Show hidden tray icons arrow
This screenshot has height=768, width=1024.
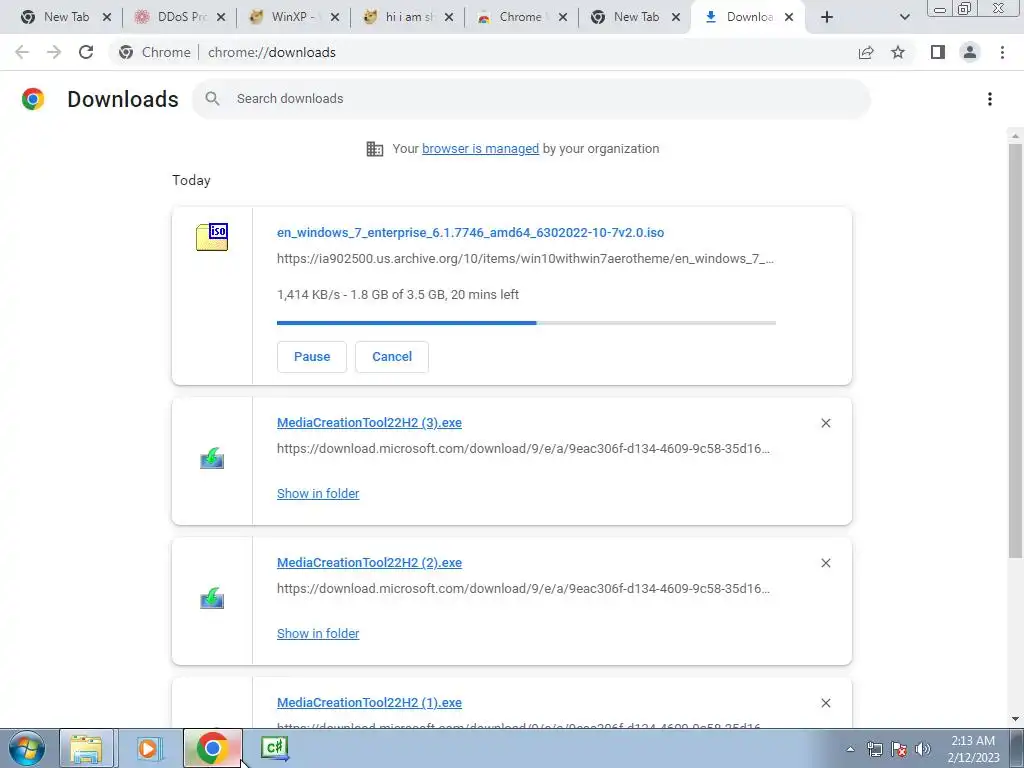pyautogui.click(x=850, y=749)
